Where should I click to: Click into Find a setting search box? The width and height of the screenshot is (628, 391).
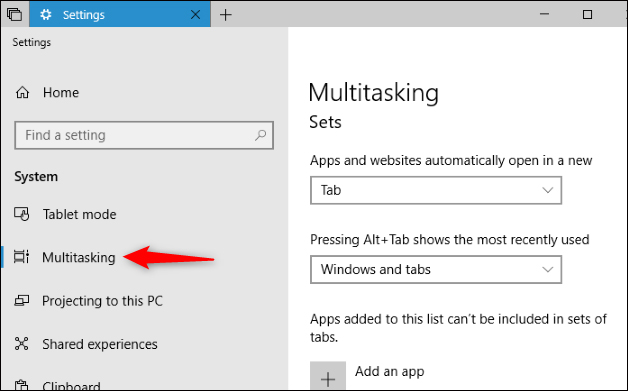(144, 135)
